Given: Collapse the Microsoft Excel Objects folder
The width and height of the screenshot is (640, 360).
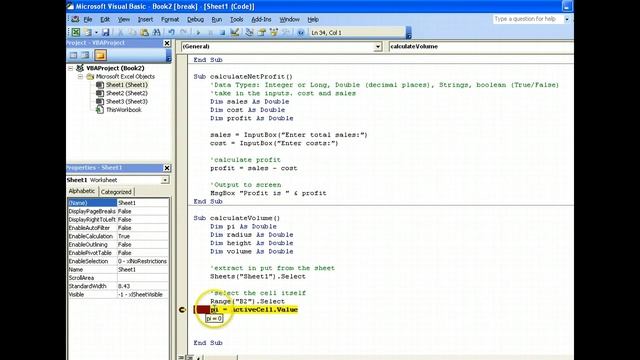Looking at the screenshot, I should (80, 76).
